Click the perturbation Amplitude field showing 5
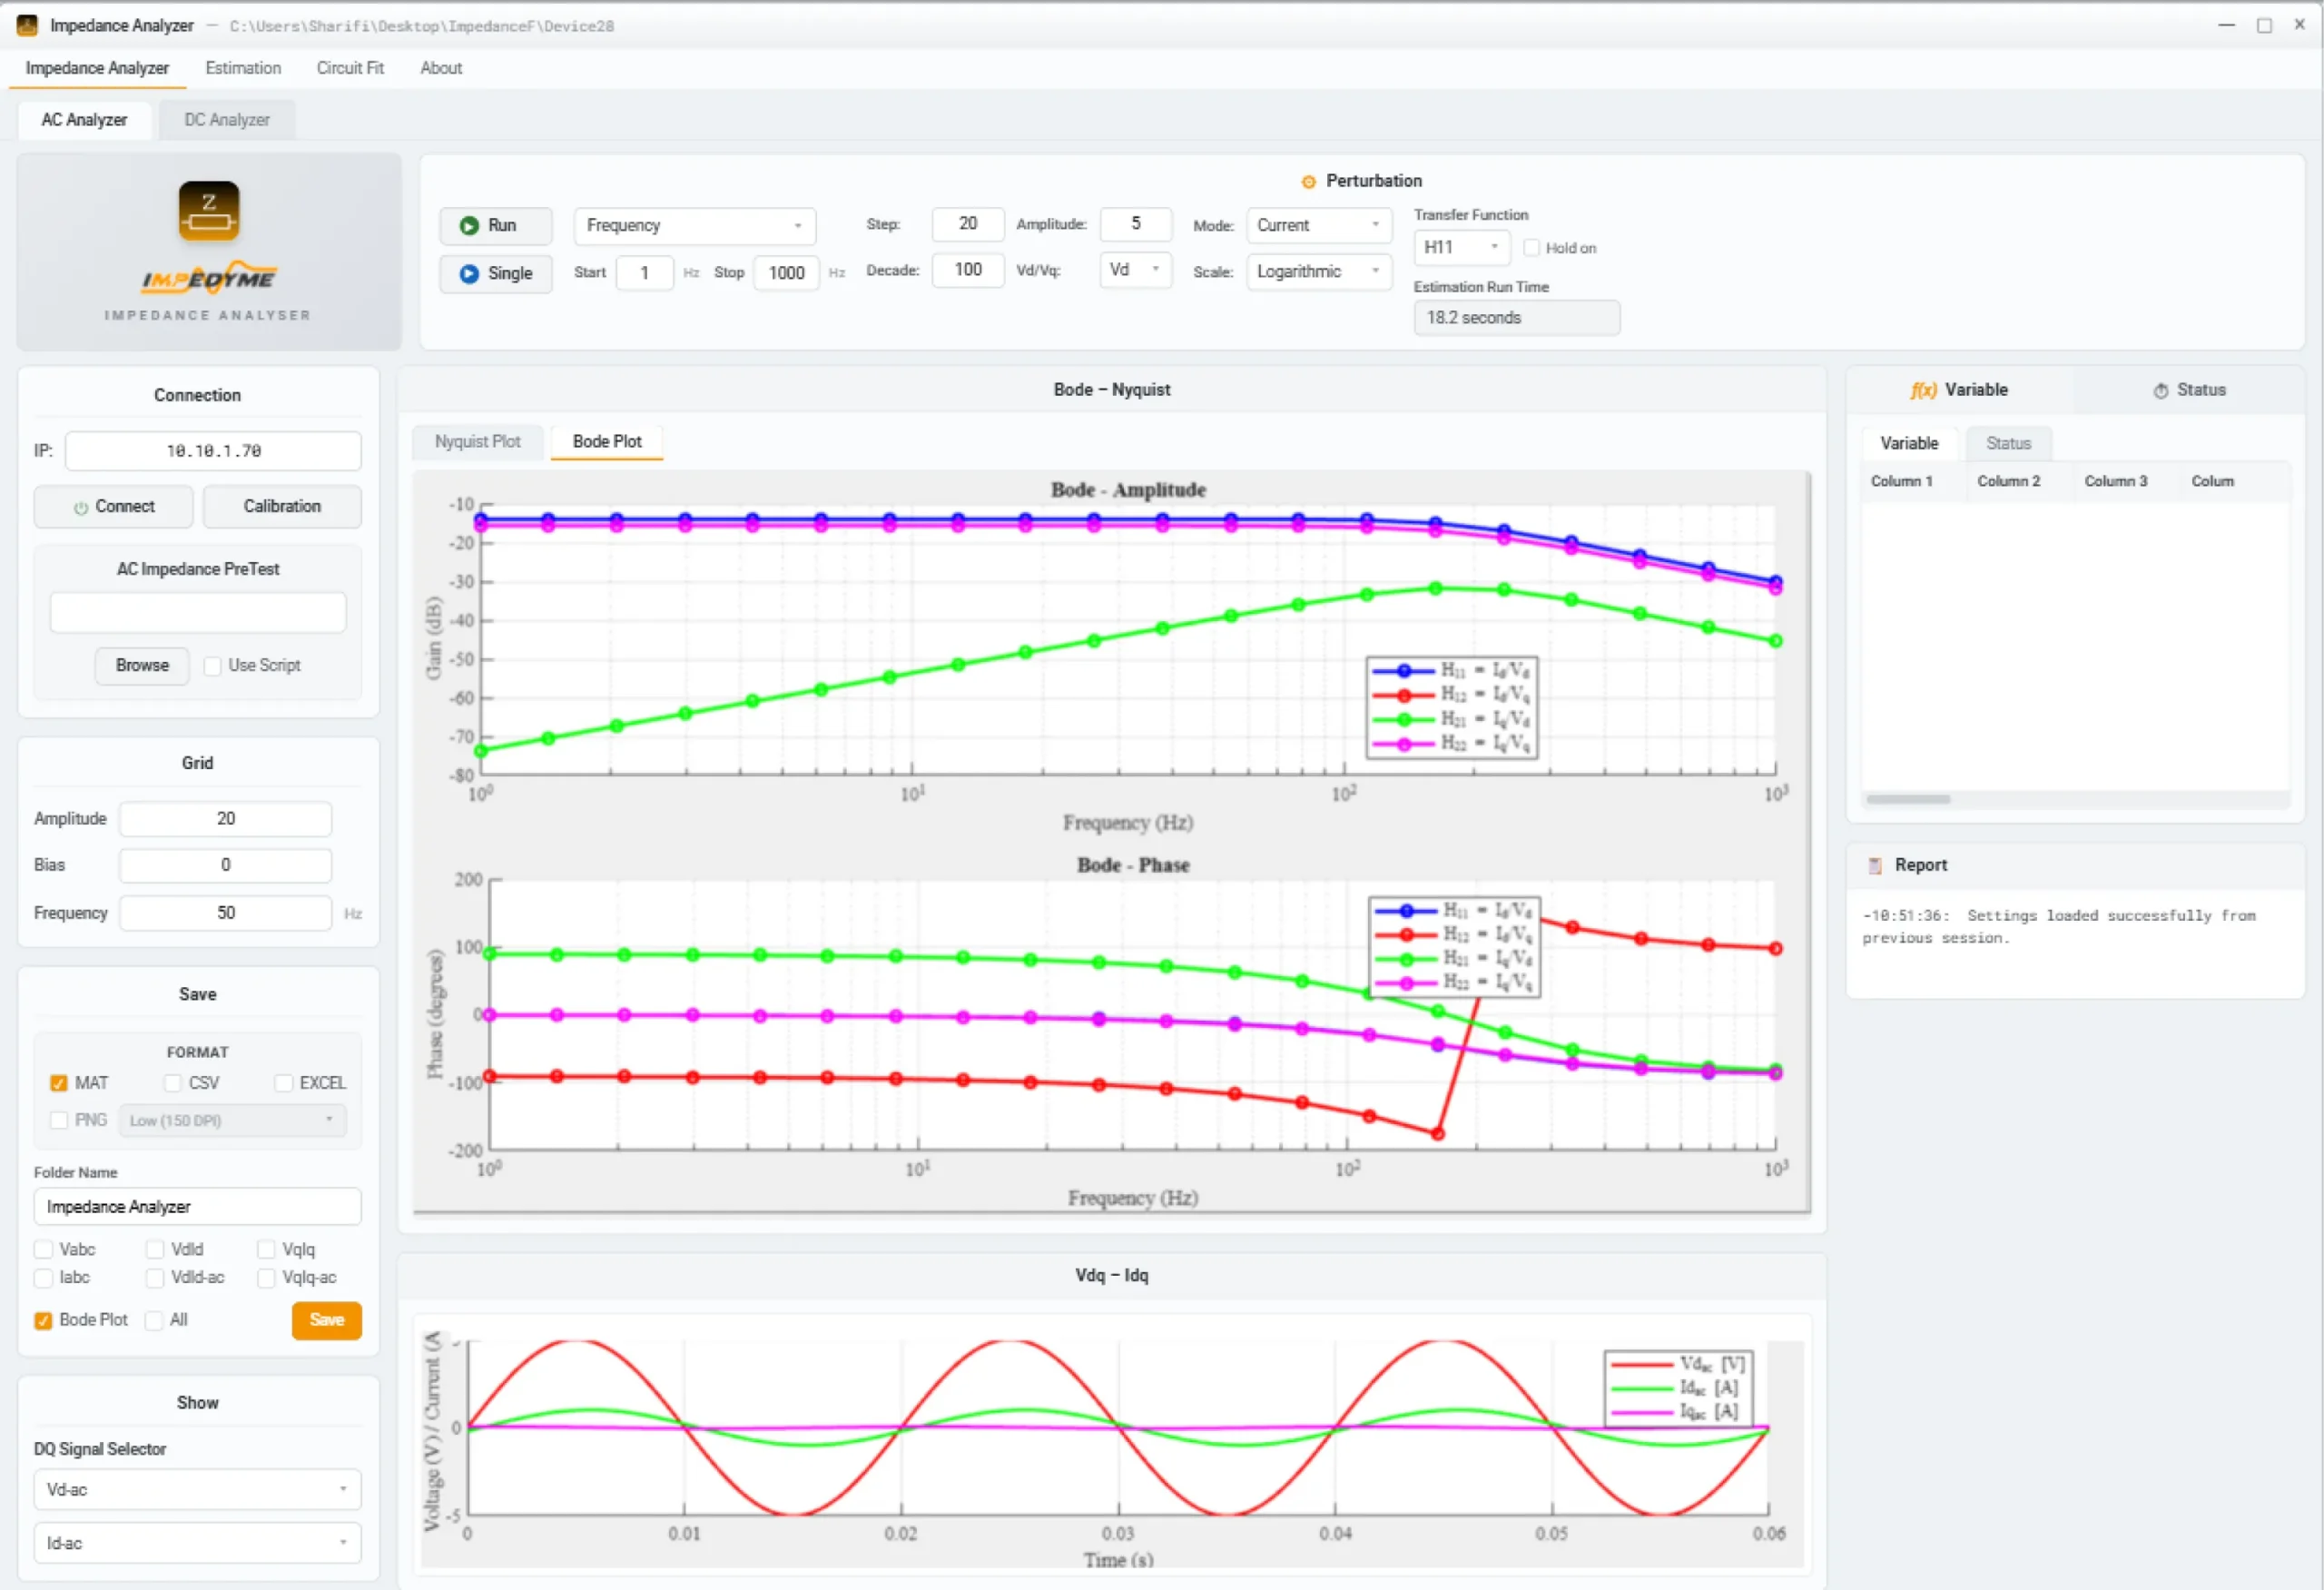This screenshot has width=2324, height=1590. click(1135, 224)
